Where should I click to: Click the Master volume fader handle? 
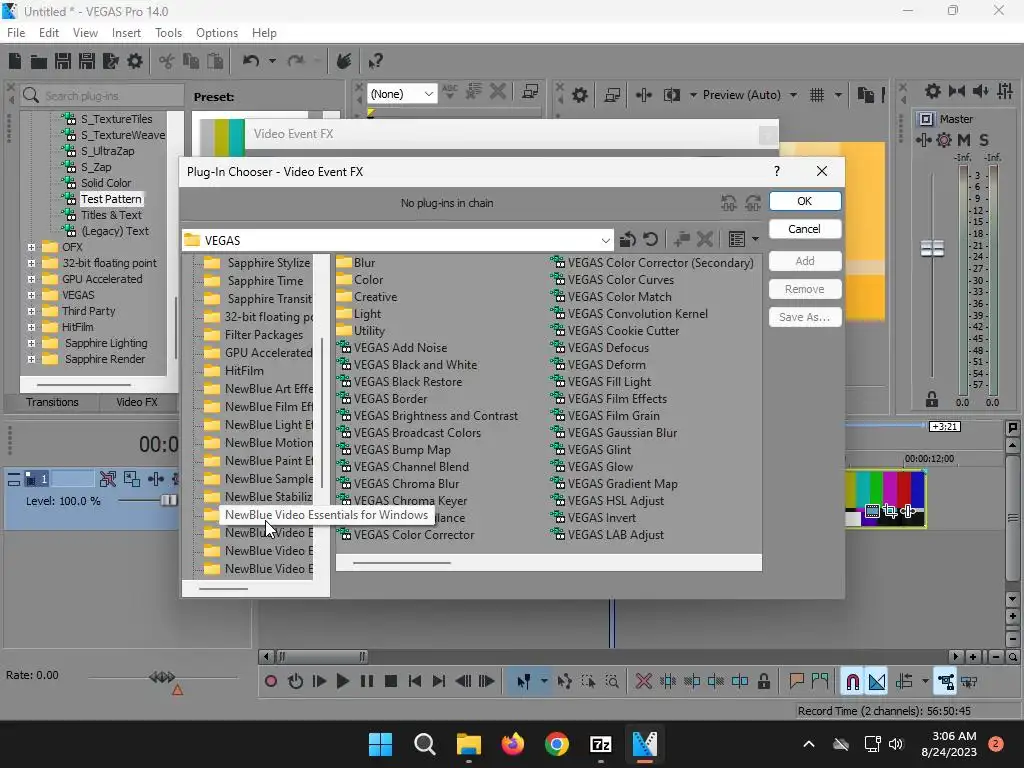(932, 248)
